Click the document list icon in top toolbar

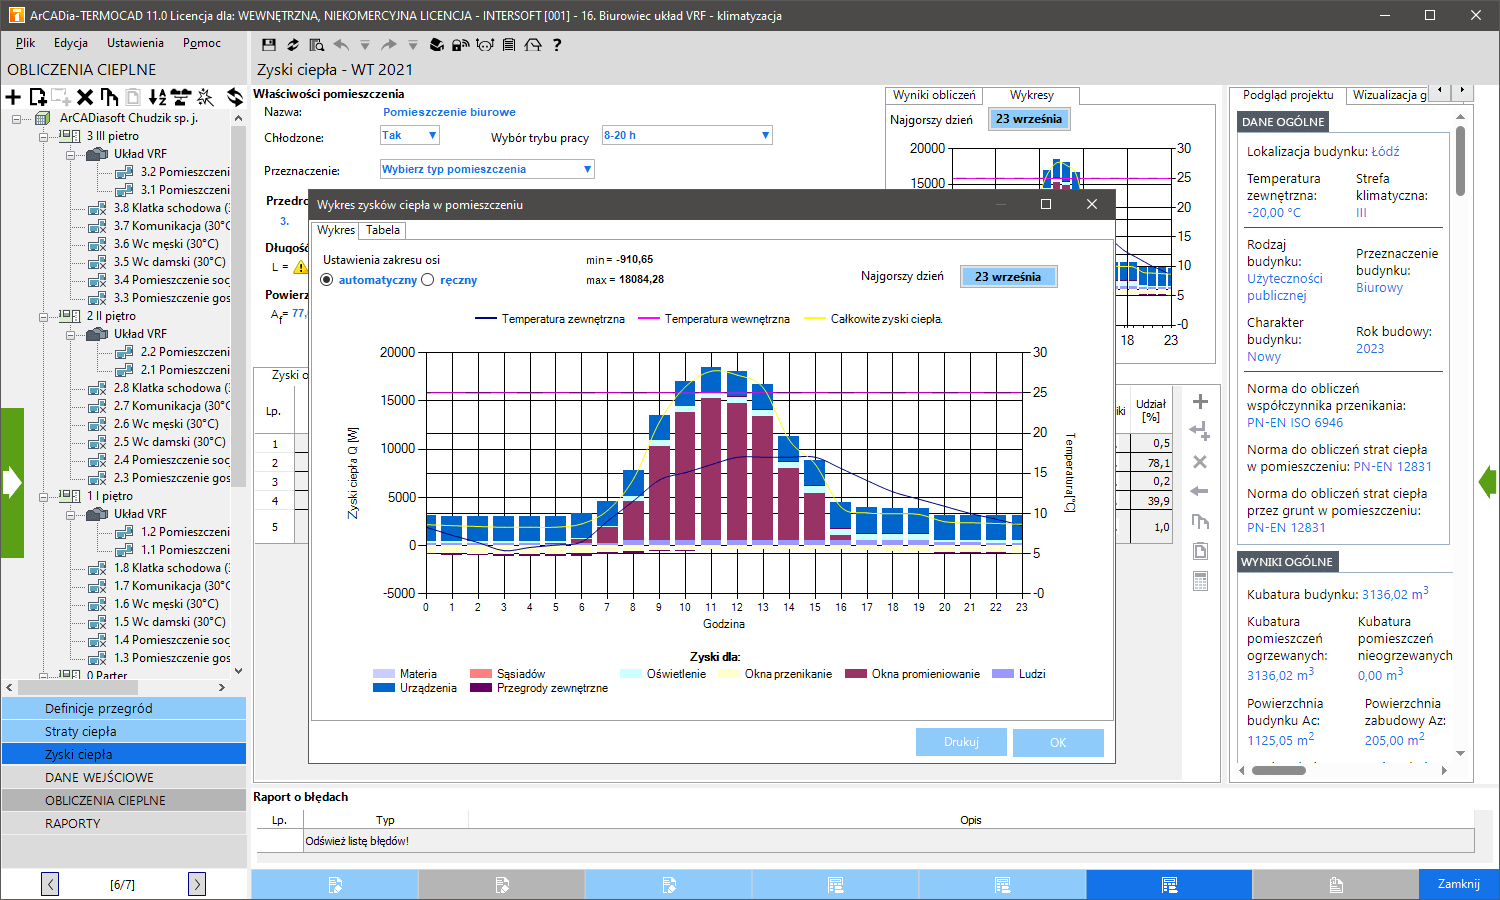pos(509,44)
